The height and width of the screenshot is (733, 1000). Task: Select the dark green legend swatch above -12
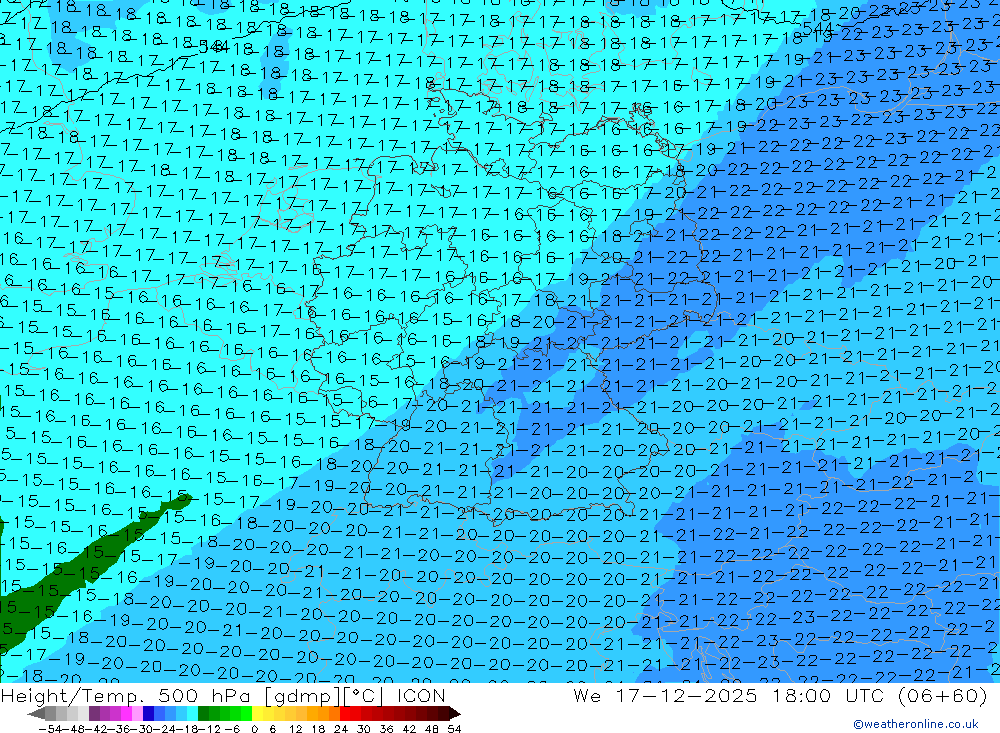[x=203, y=713]
